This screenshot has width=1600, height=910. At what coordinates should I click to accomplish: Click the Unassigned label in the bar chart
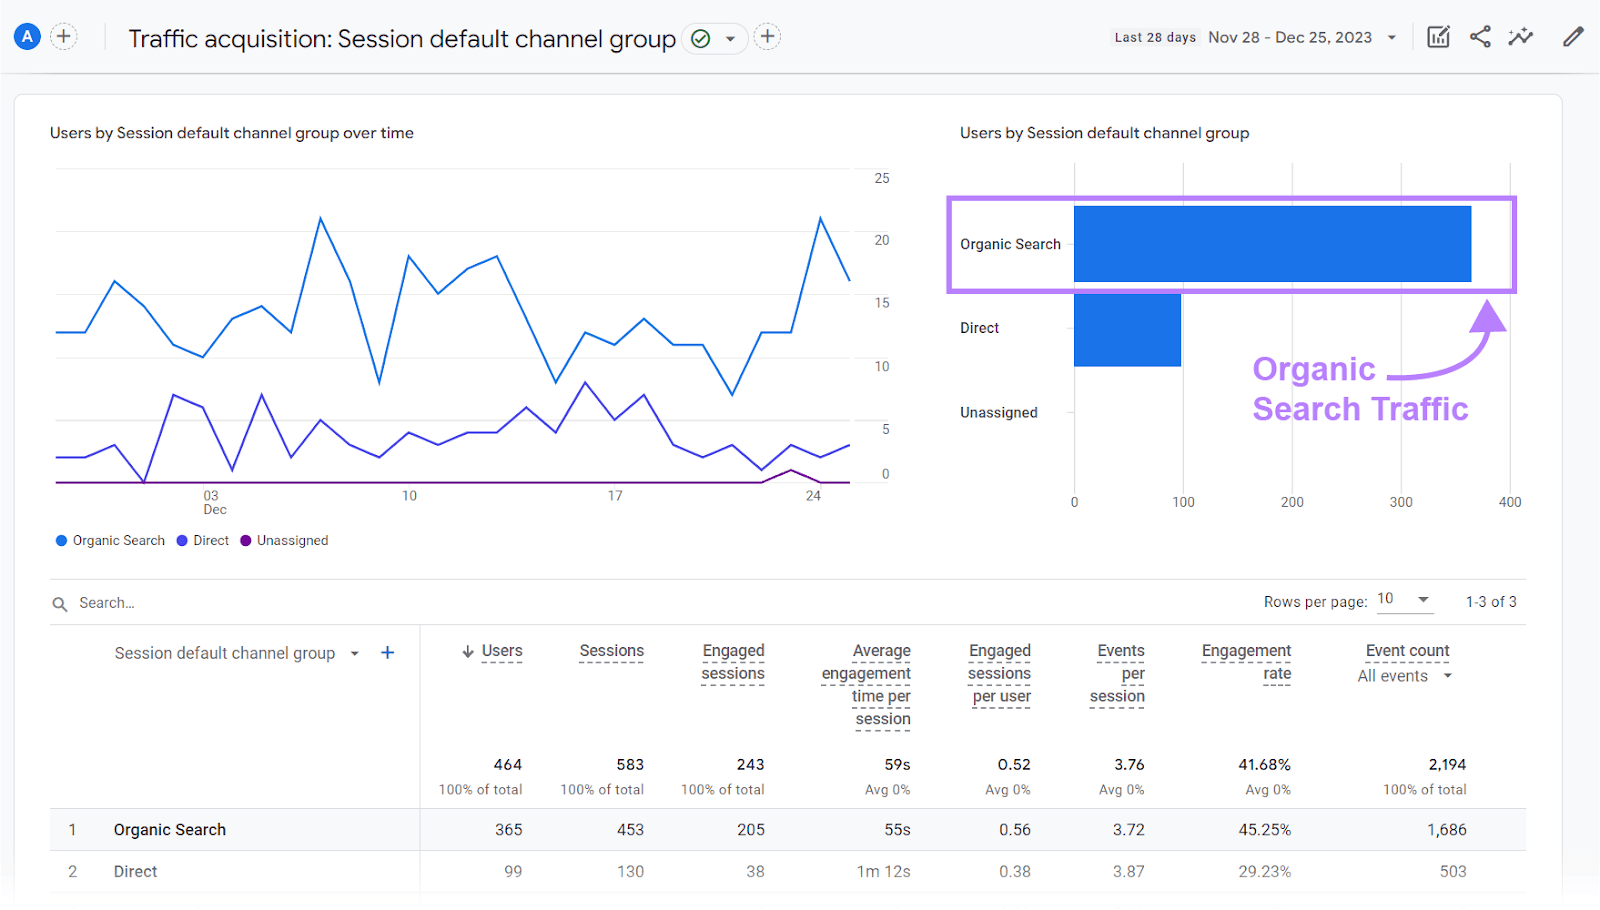(999, 413)
